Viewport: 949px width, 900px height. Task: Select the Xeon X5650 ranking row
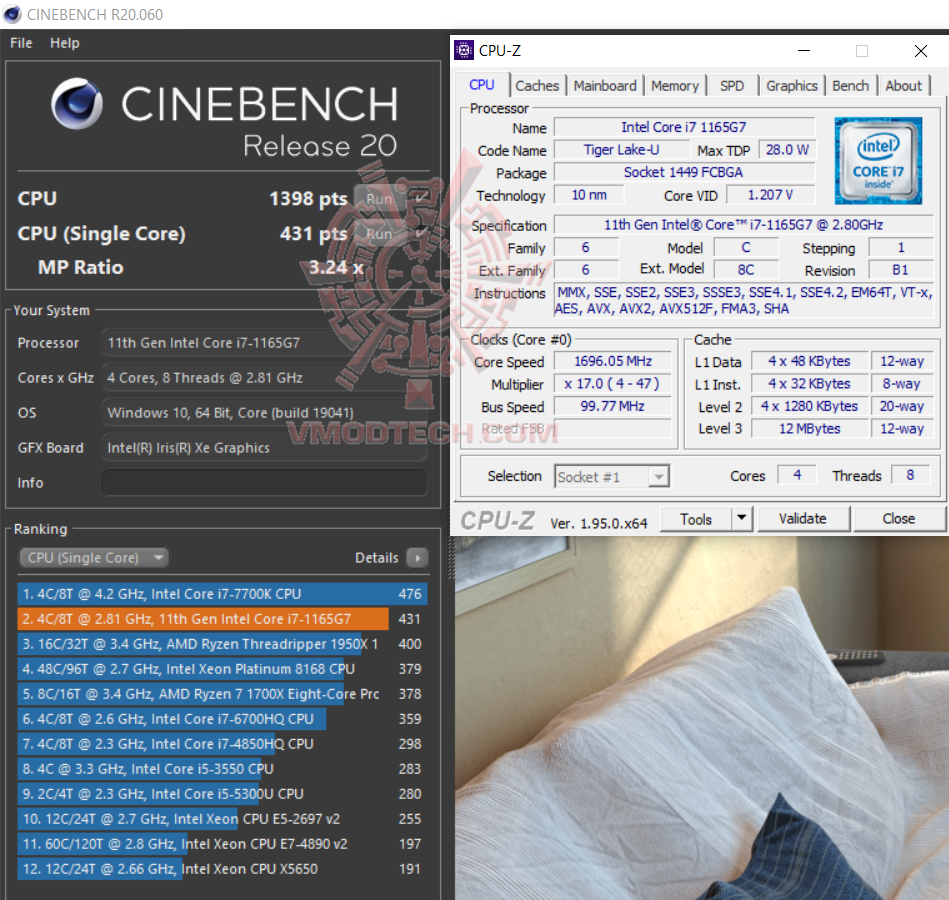click(x=222, y=869)
